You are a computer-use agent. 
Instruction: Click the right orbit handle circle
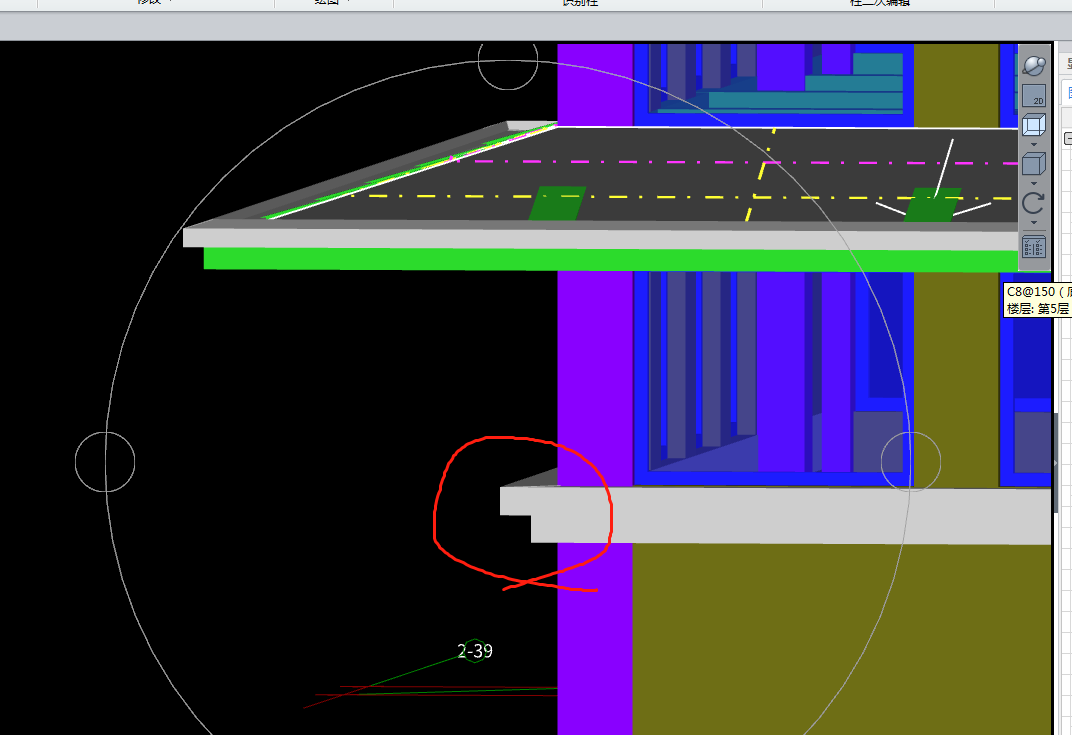911,462
